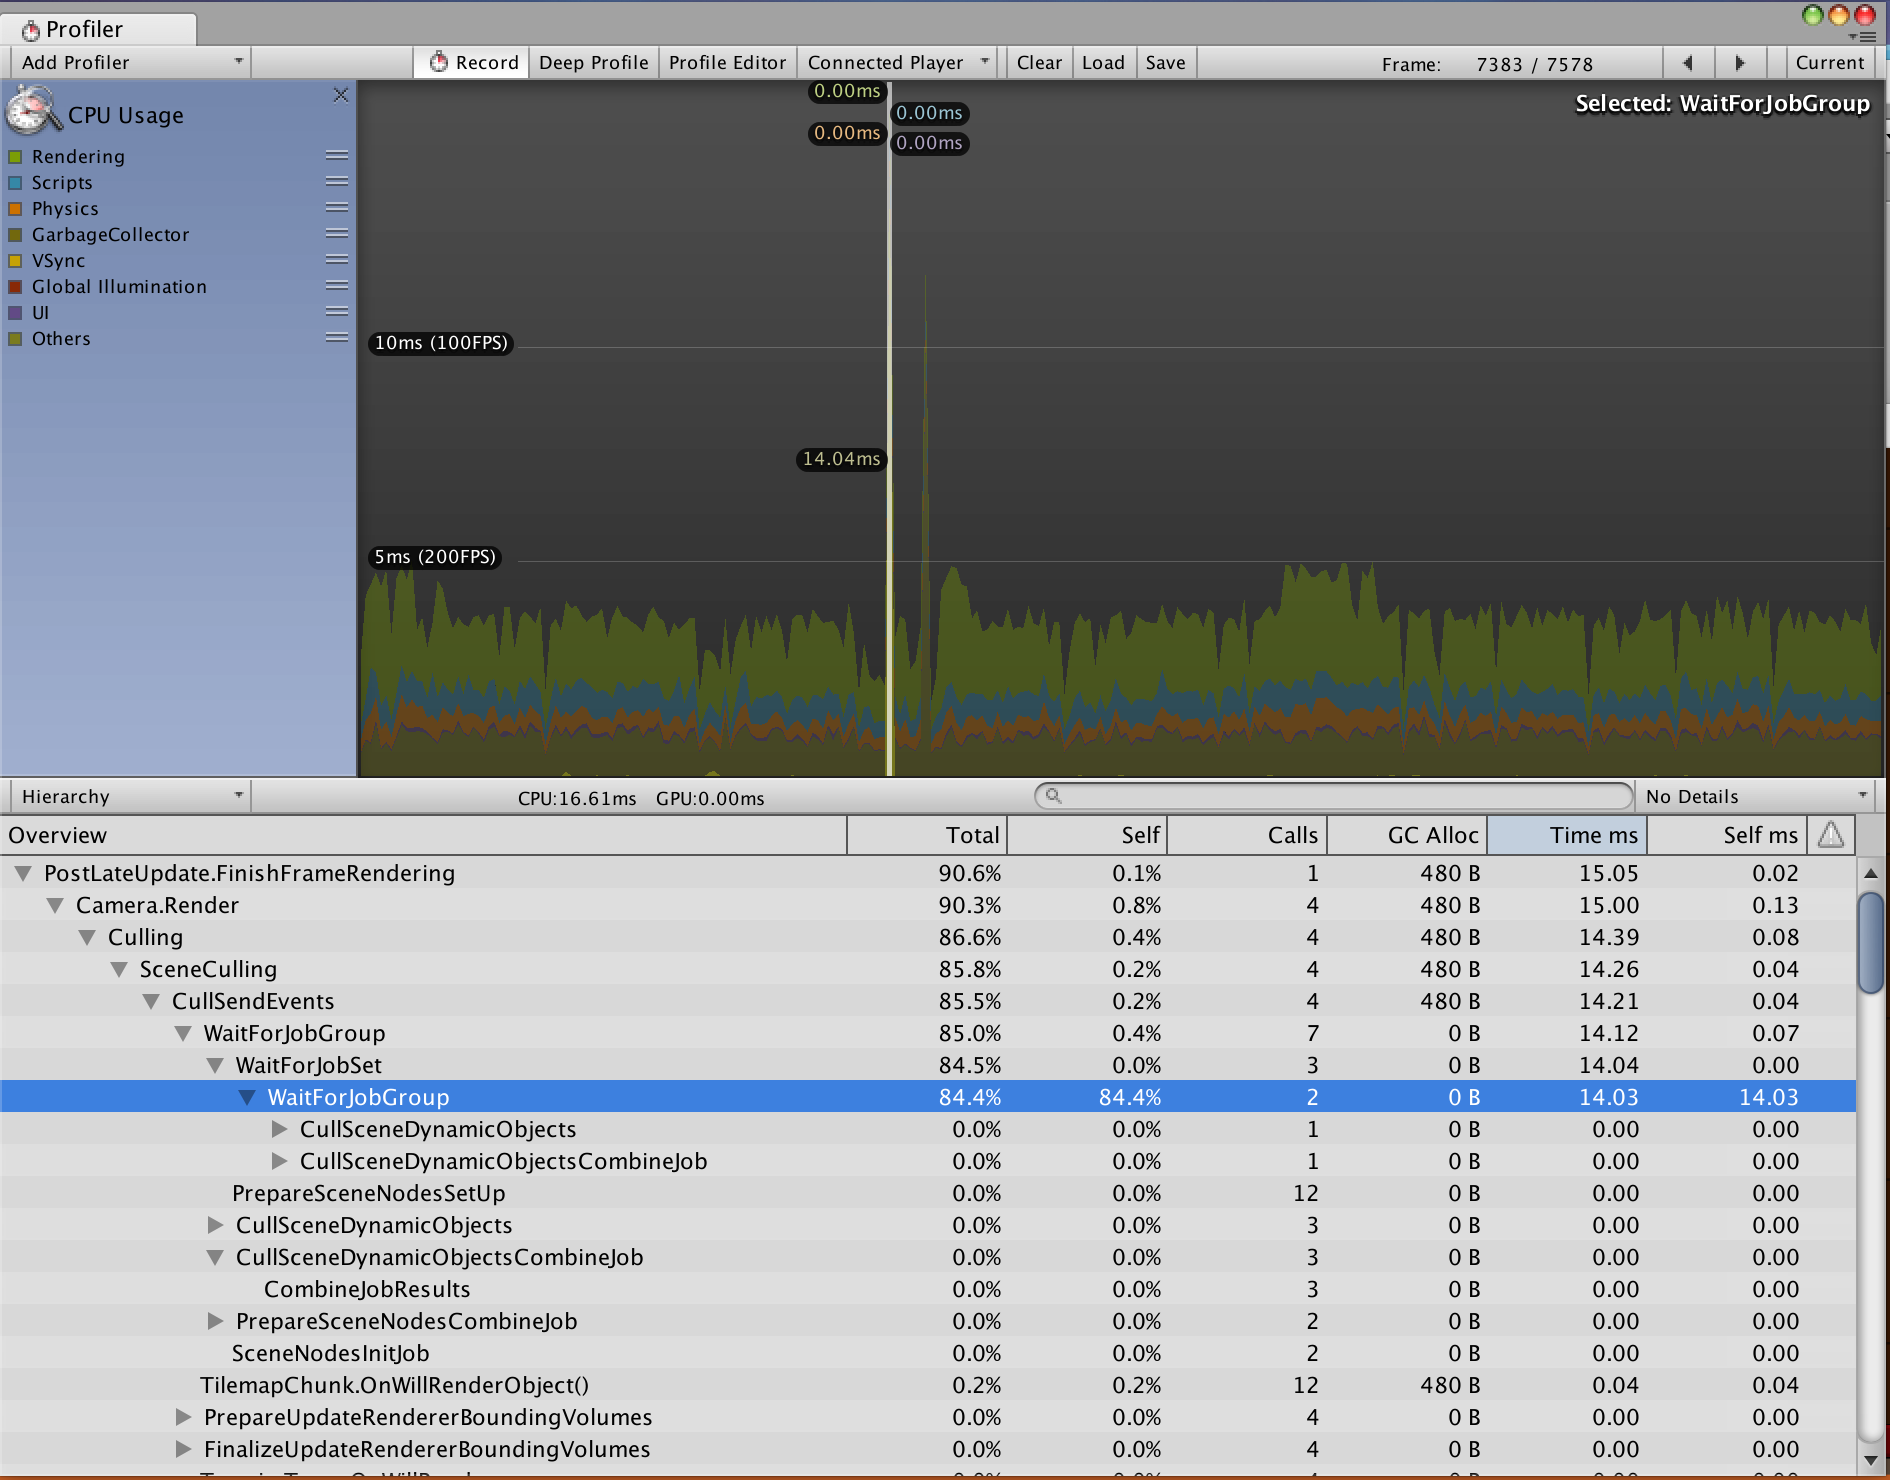This screenshot has width=1890, height=1480.
Task: Select the TilemapChunk.OnWillRenderObject() row
Action: 928,1385
